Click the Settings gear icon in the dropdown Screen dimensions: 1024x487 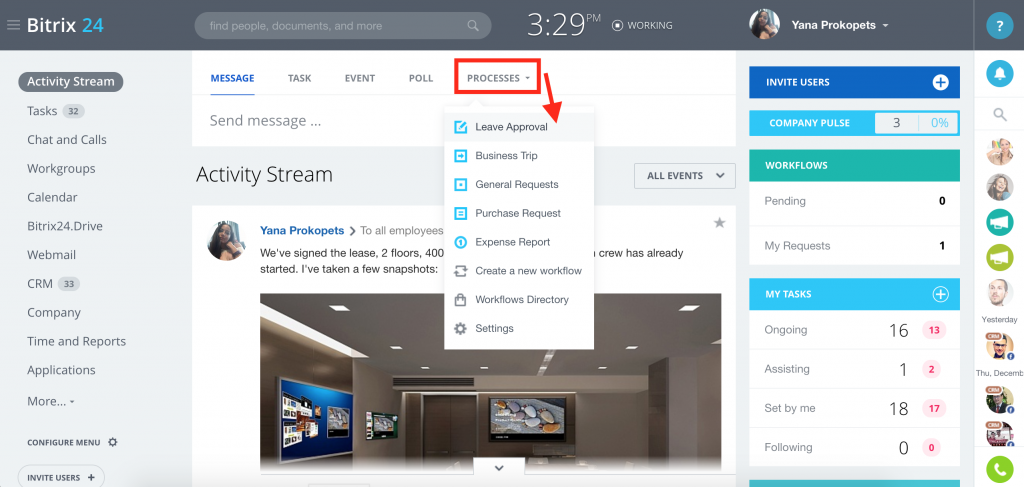(x=460, y=328)
